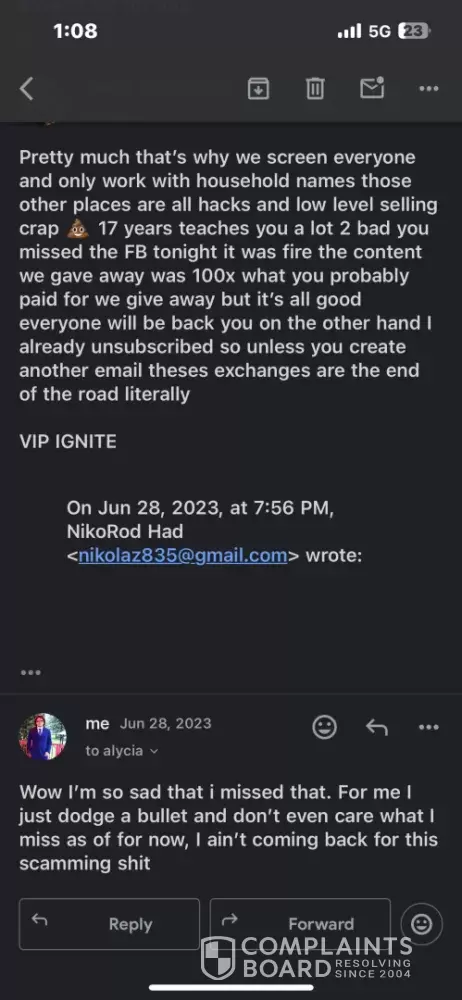Tap the Reply button

tap(109, 924)
